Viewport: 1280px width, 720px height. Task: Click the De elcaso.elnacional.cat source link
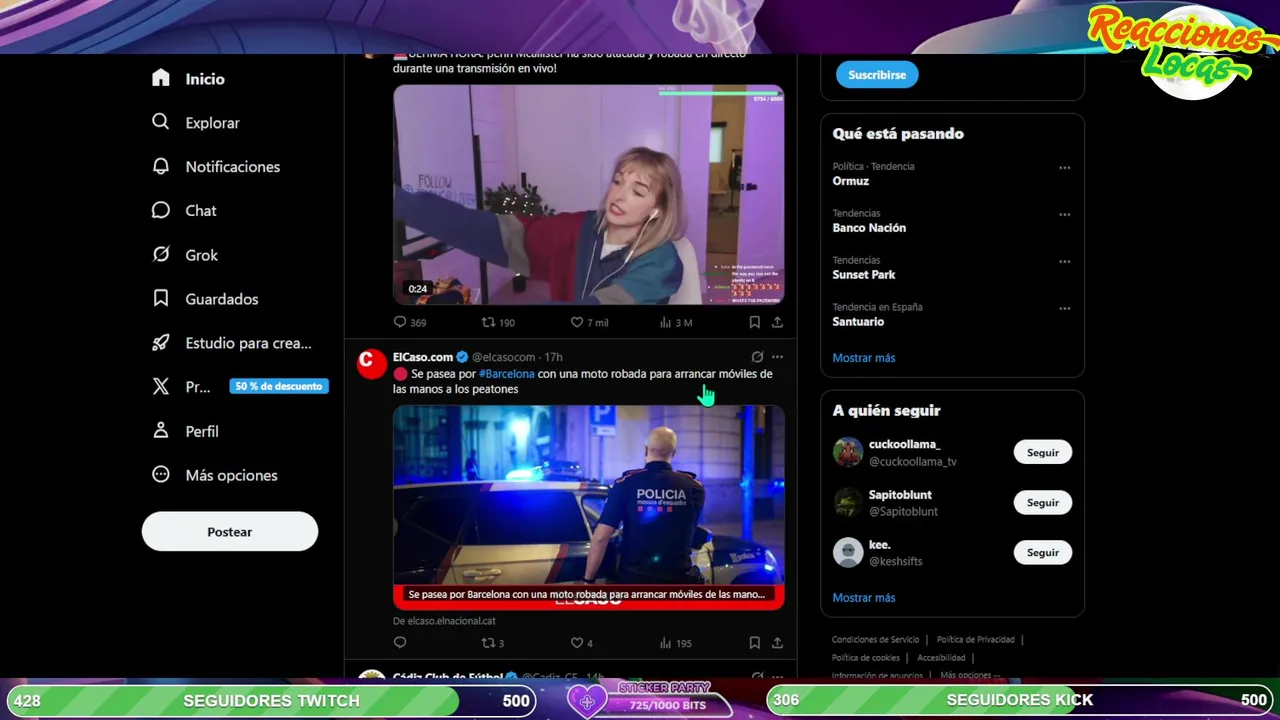[x=444, y=621]
